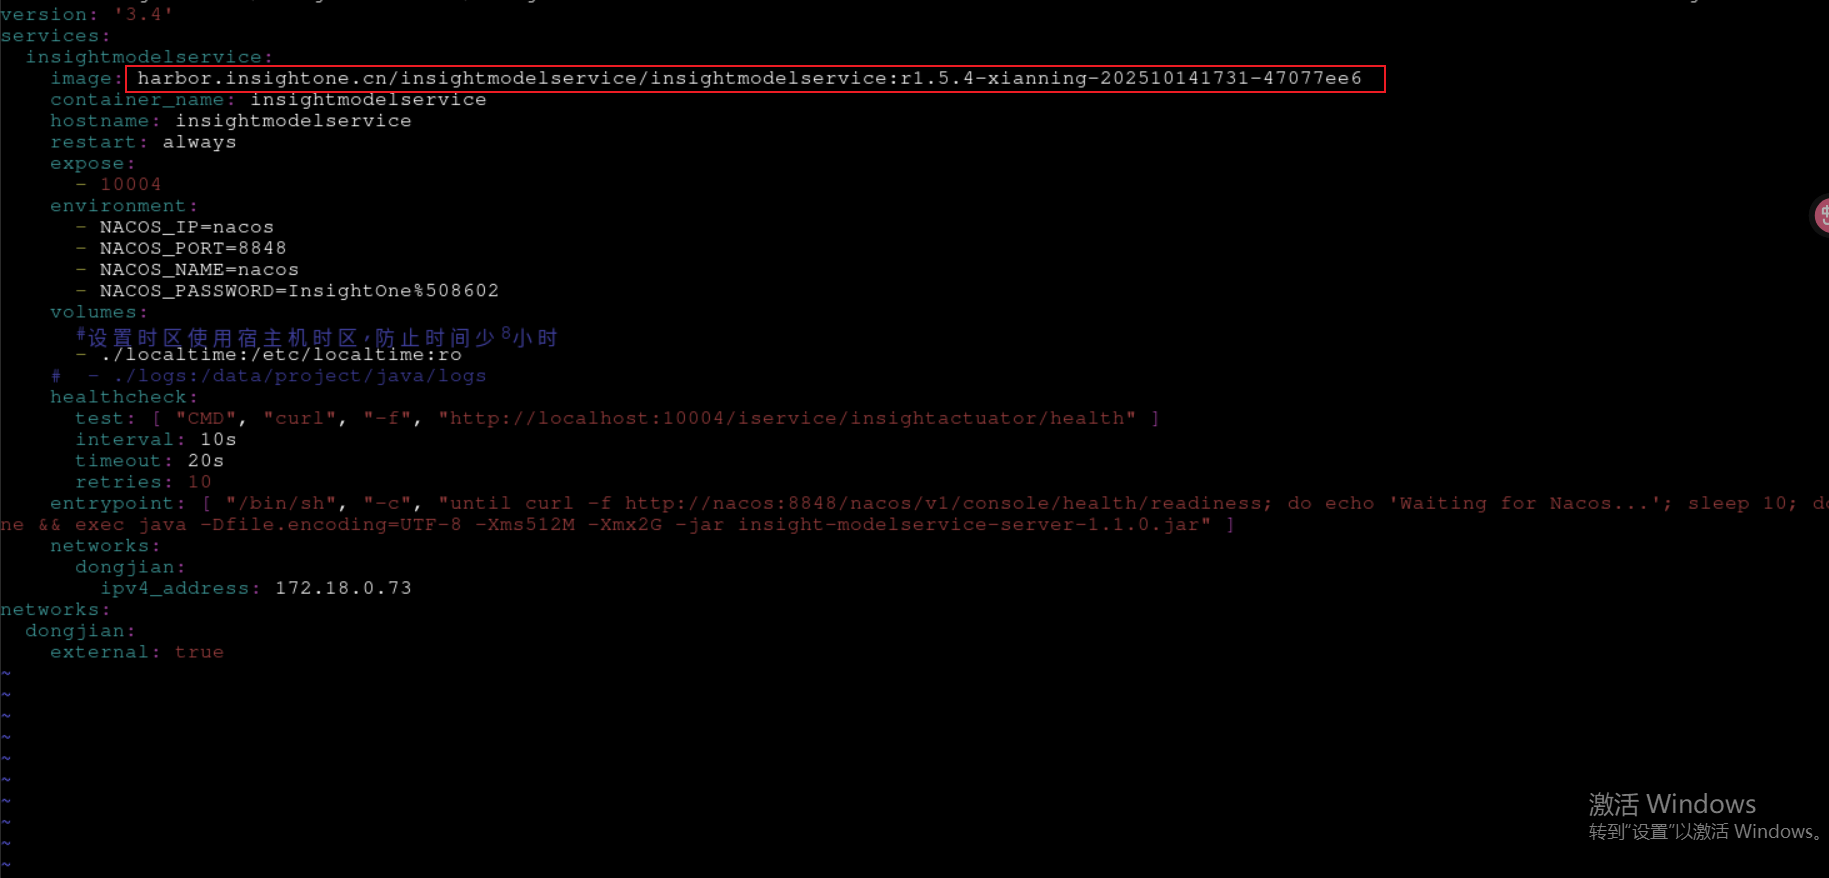Click the timeout value 20s
This screenshot has width=1829, height=878.
206,461
